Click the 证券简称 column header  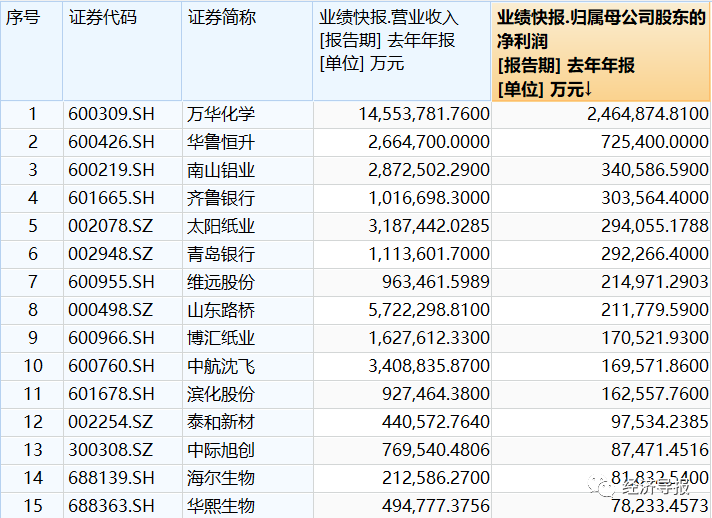[x=247, y=51]
